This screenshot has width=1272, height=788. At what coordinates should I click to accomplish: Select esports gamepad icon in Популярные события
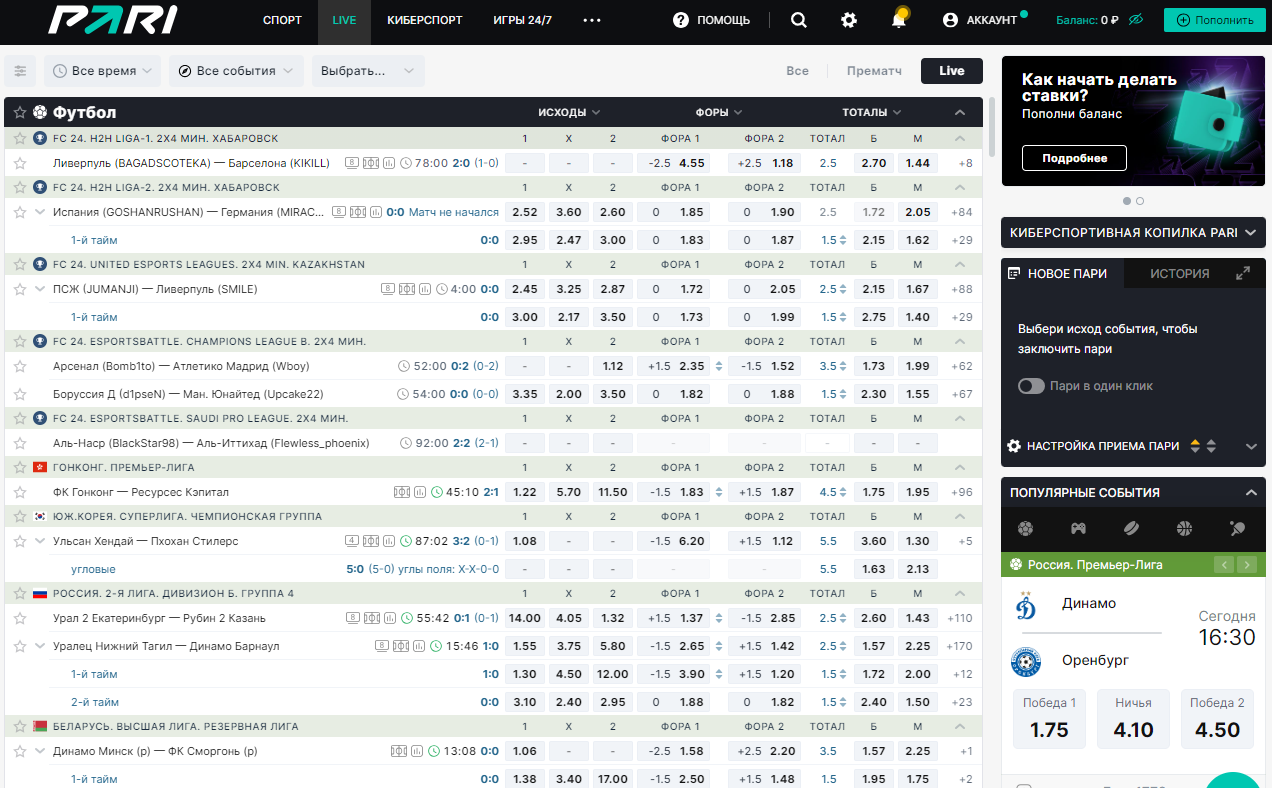point(1078,528)
